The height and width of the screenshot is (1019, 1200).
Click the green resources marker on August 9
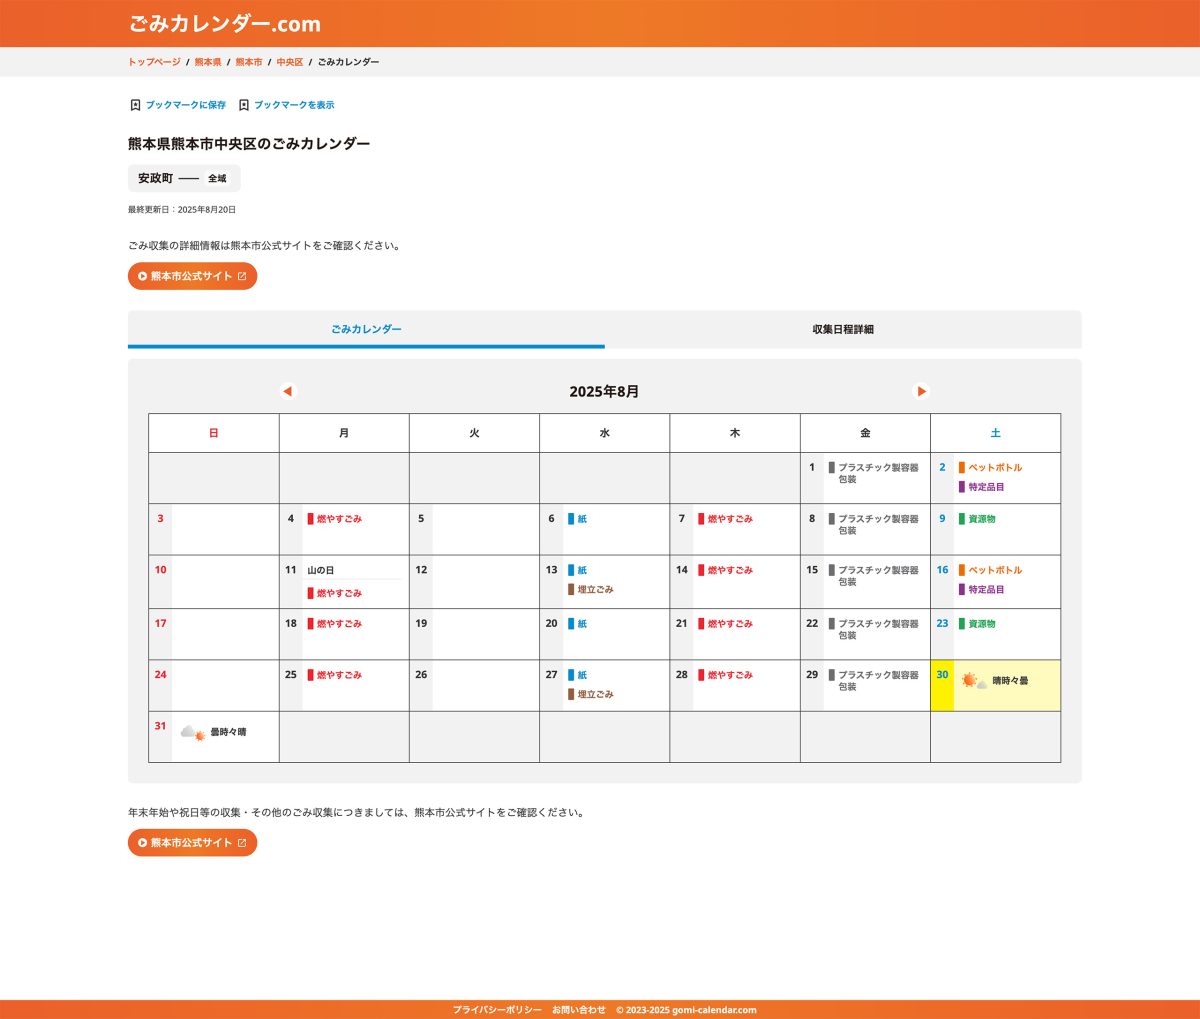(962, 519)
